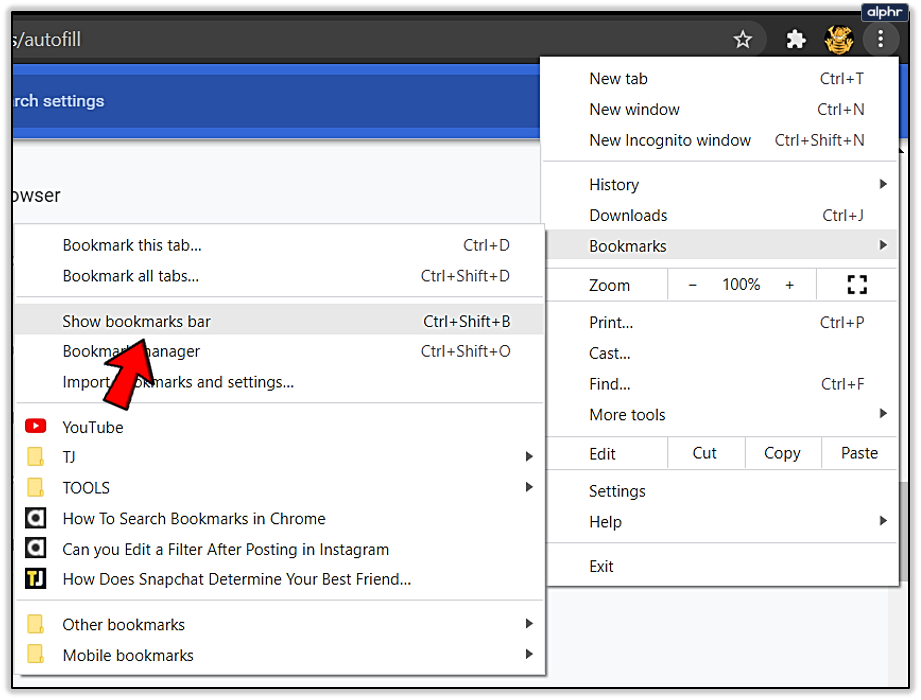Increase zoom with the plus button

pos(789,285)
